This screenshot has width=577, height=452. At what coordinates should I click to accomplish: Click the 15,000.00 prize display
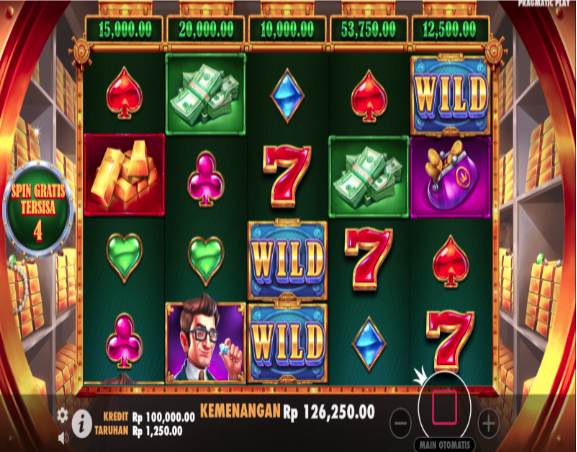pyautogui.click(x=125, y=29)
